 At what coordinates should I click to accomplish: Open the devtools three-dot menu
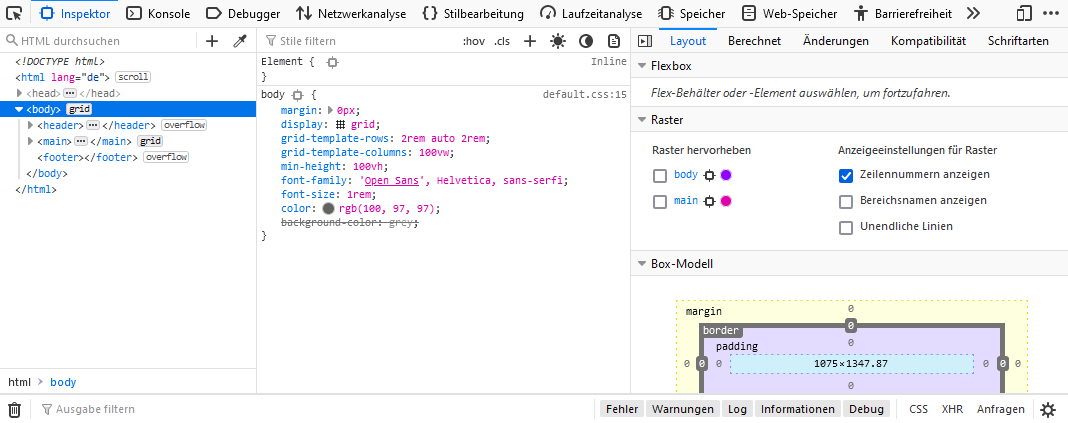click(x=1051, y=13)
